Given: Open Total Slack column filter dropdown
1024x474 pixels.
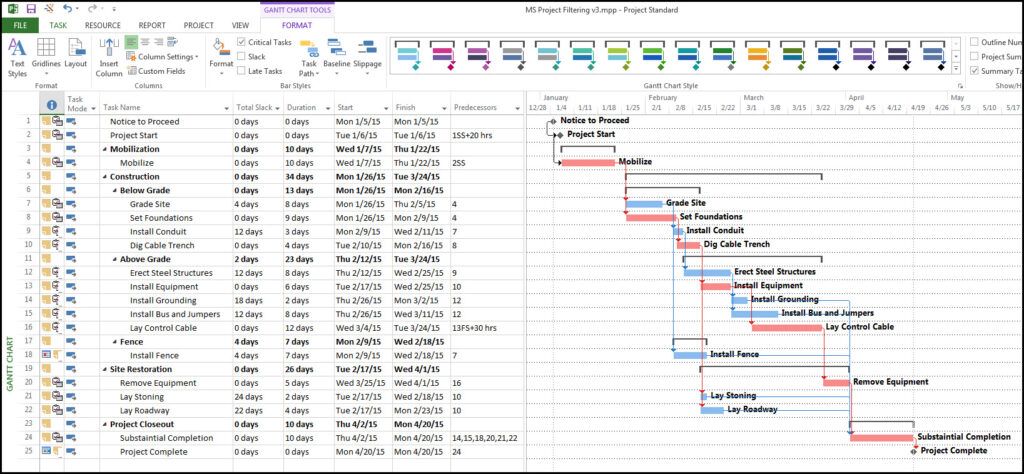Looking at the screenshot, I should pos(277,108).
